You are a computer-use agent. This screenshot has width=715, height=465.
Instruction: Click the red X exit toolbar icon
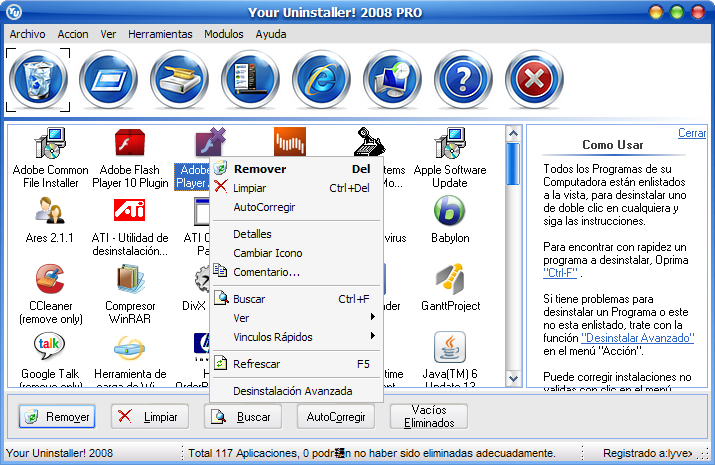pos(533,79)
